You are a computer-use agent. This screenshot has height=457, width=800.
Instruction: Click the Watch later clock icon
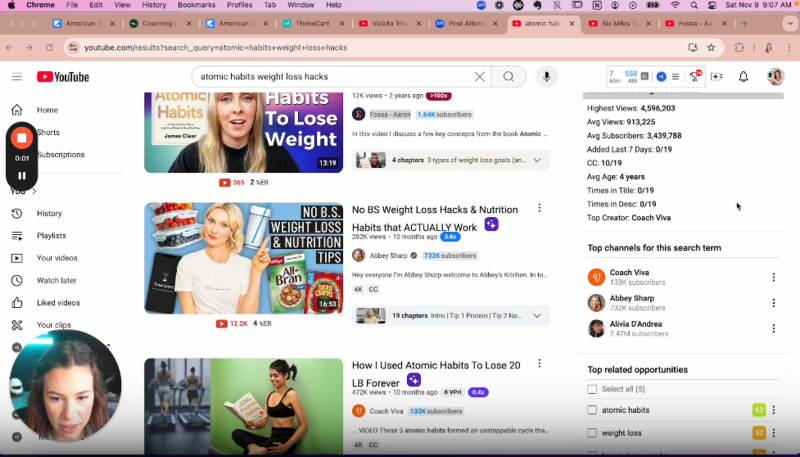pos(17,280)
